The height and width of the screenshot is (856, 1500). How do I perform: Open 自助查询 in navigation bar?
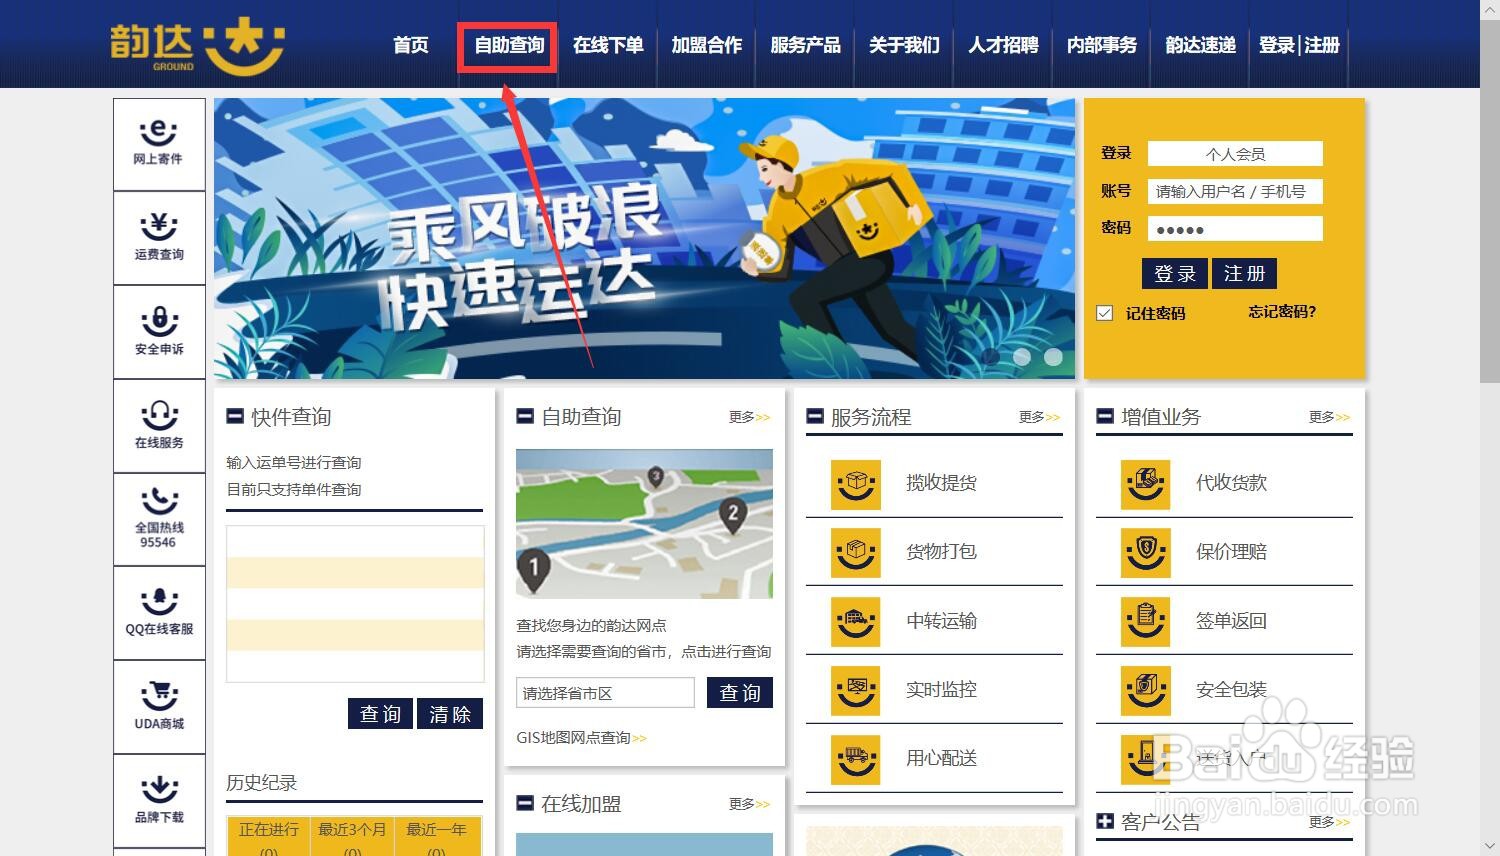pyautogui.click(x=509, y=45)
